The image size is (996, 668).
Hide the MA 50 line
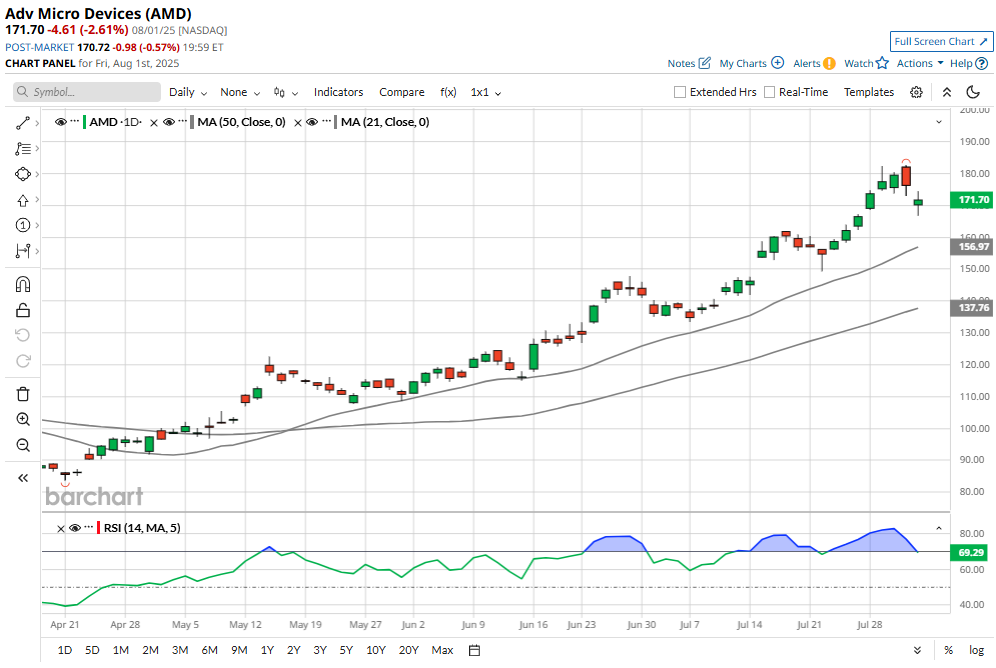point(168,122)
